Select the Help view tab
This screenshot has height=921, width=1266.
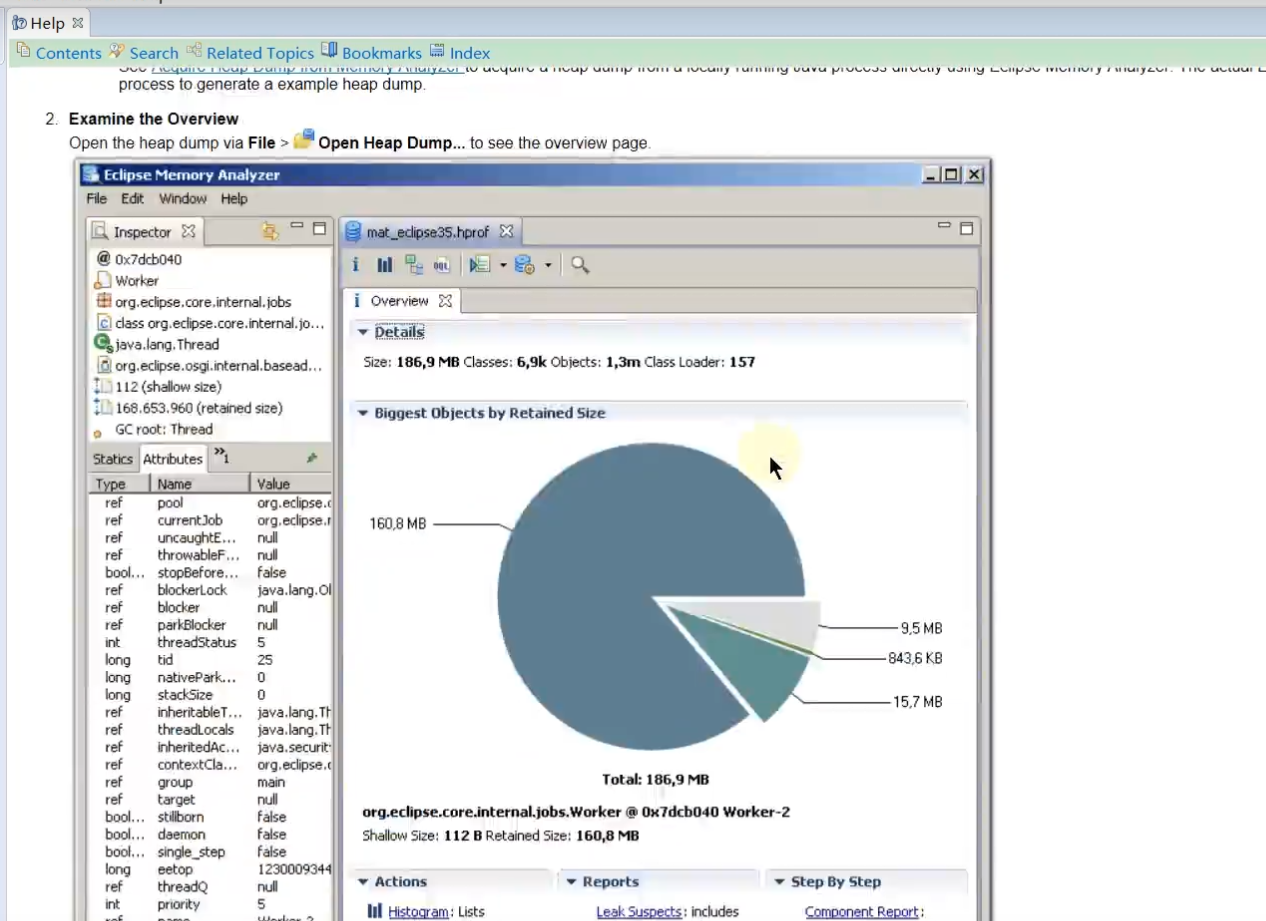click(47, 22)
